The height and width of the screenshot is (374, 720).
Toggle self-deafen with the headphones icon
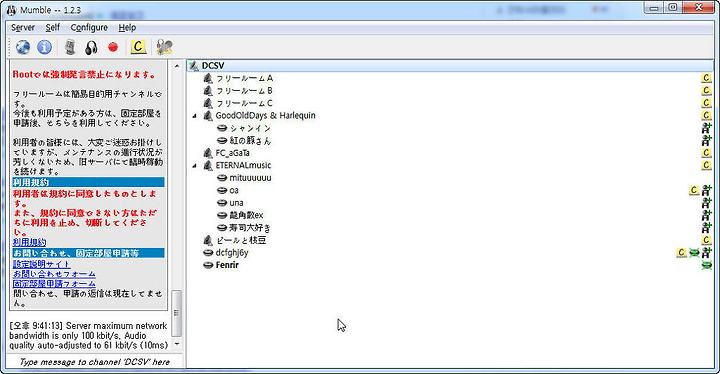[x=91, y=47]
